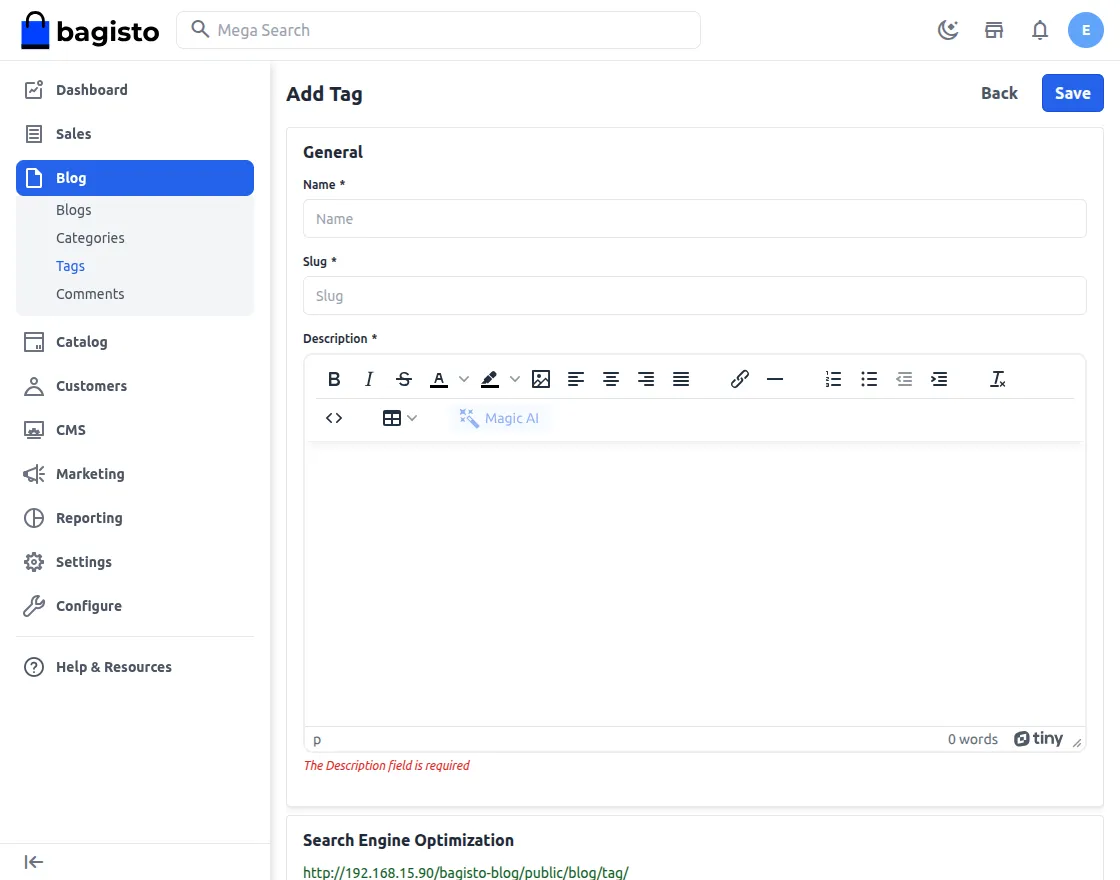Click the bagisto logo
1120x880 pixels.
[x=90, y=30]
